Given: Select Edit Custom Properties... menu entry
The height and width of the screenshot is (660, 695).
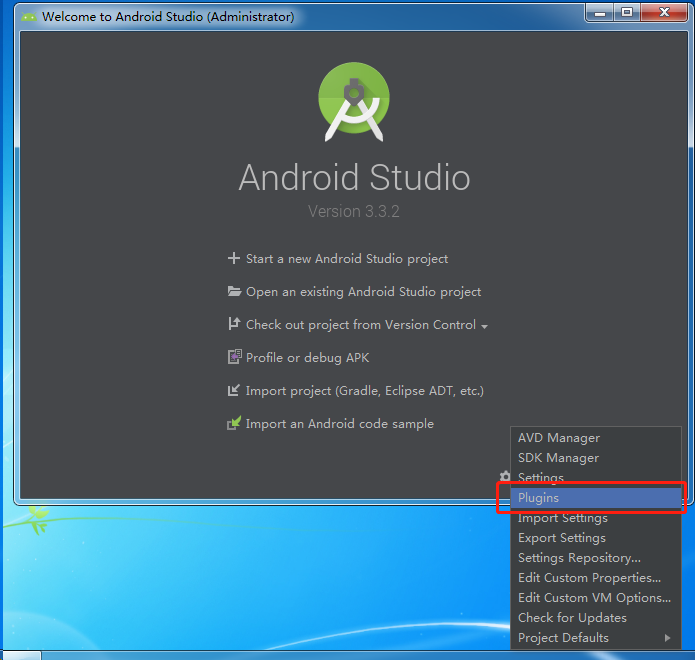Looking at the screenshot, I should 596,578.
